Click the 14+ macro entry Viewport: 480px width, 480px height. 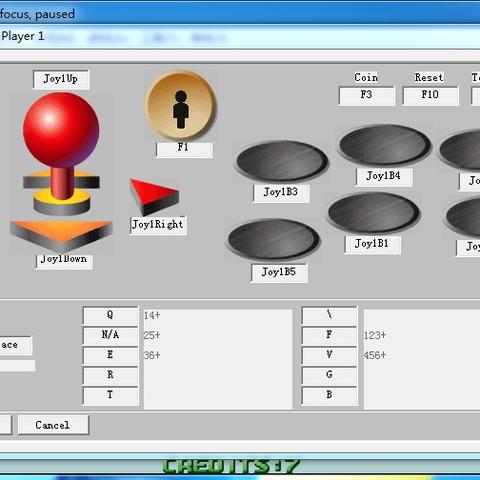click(152, 315)
